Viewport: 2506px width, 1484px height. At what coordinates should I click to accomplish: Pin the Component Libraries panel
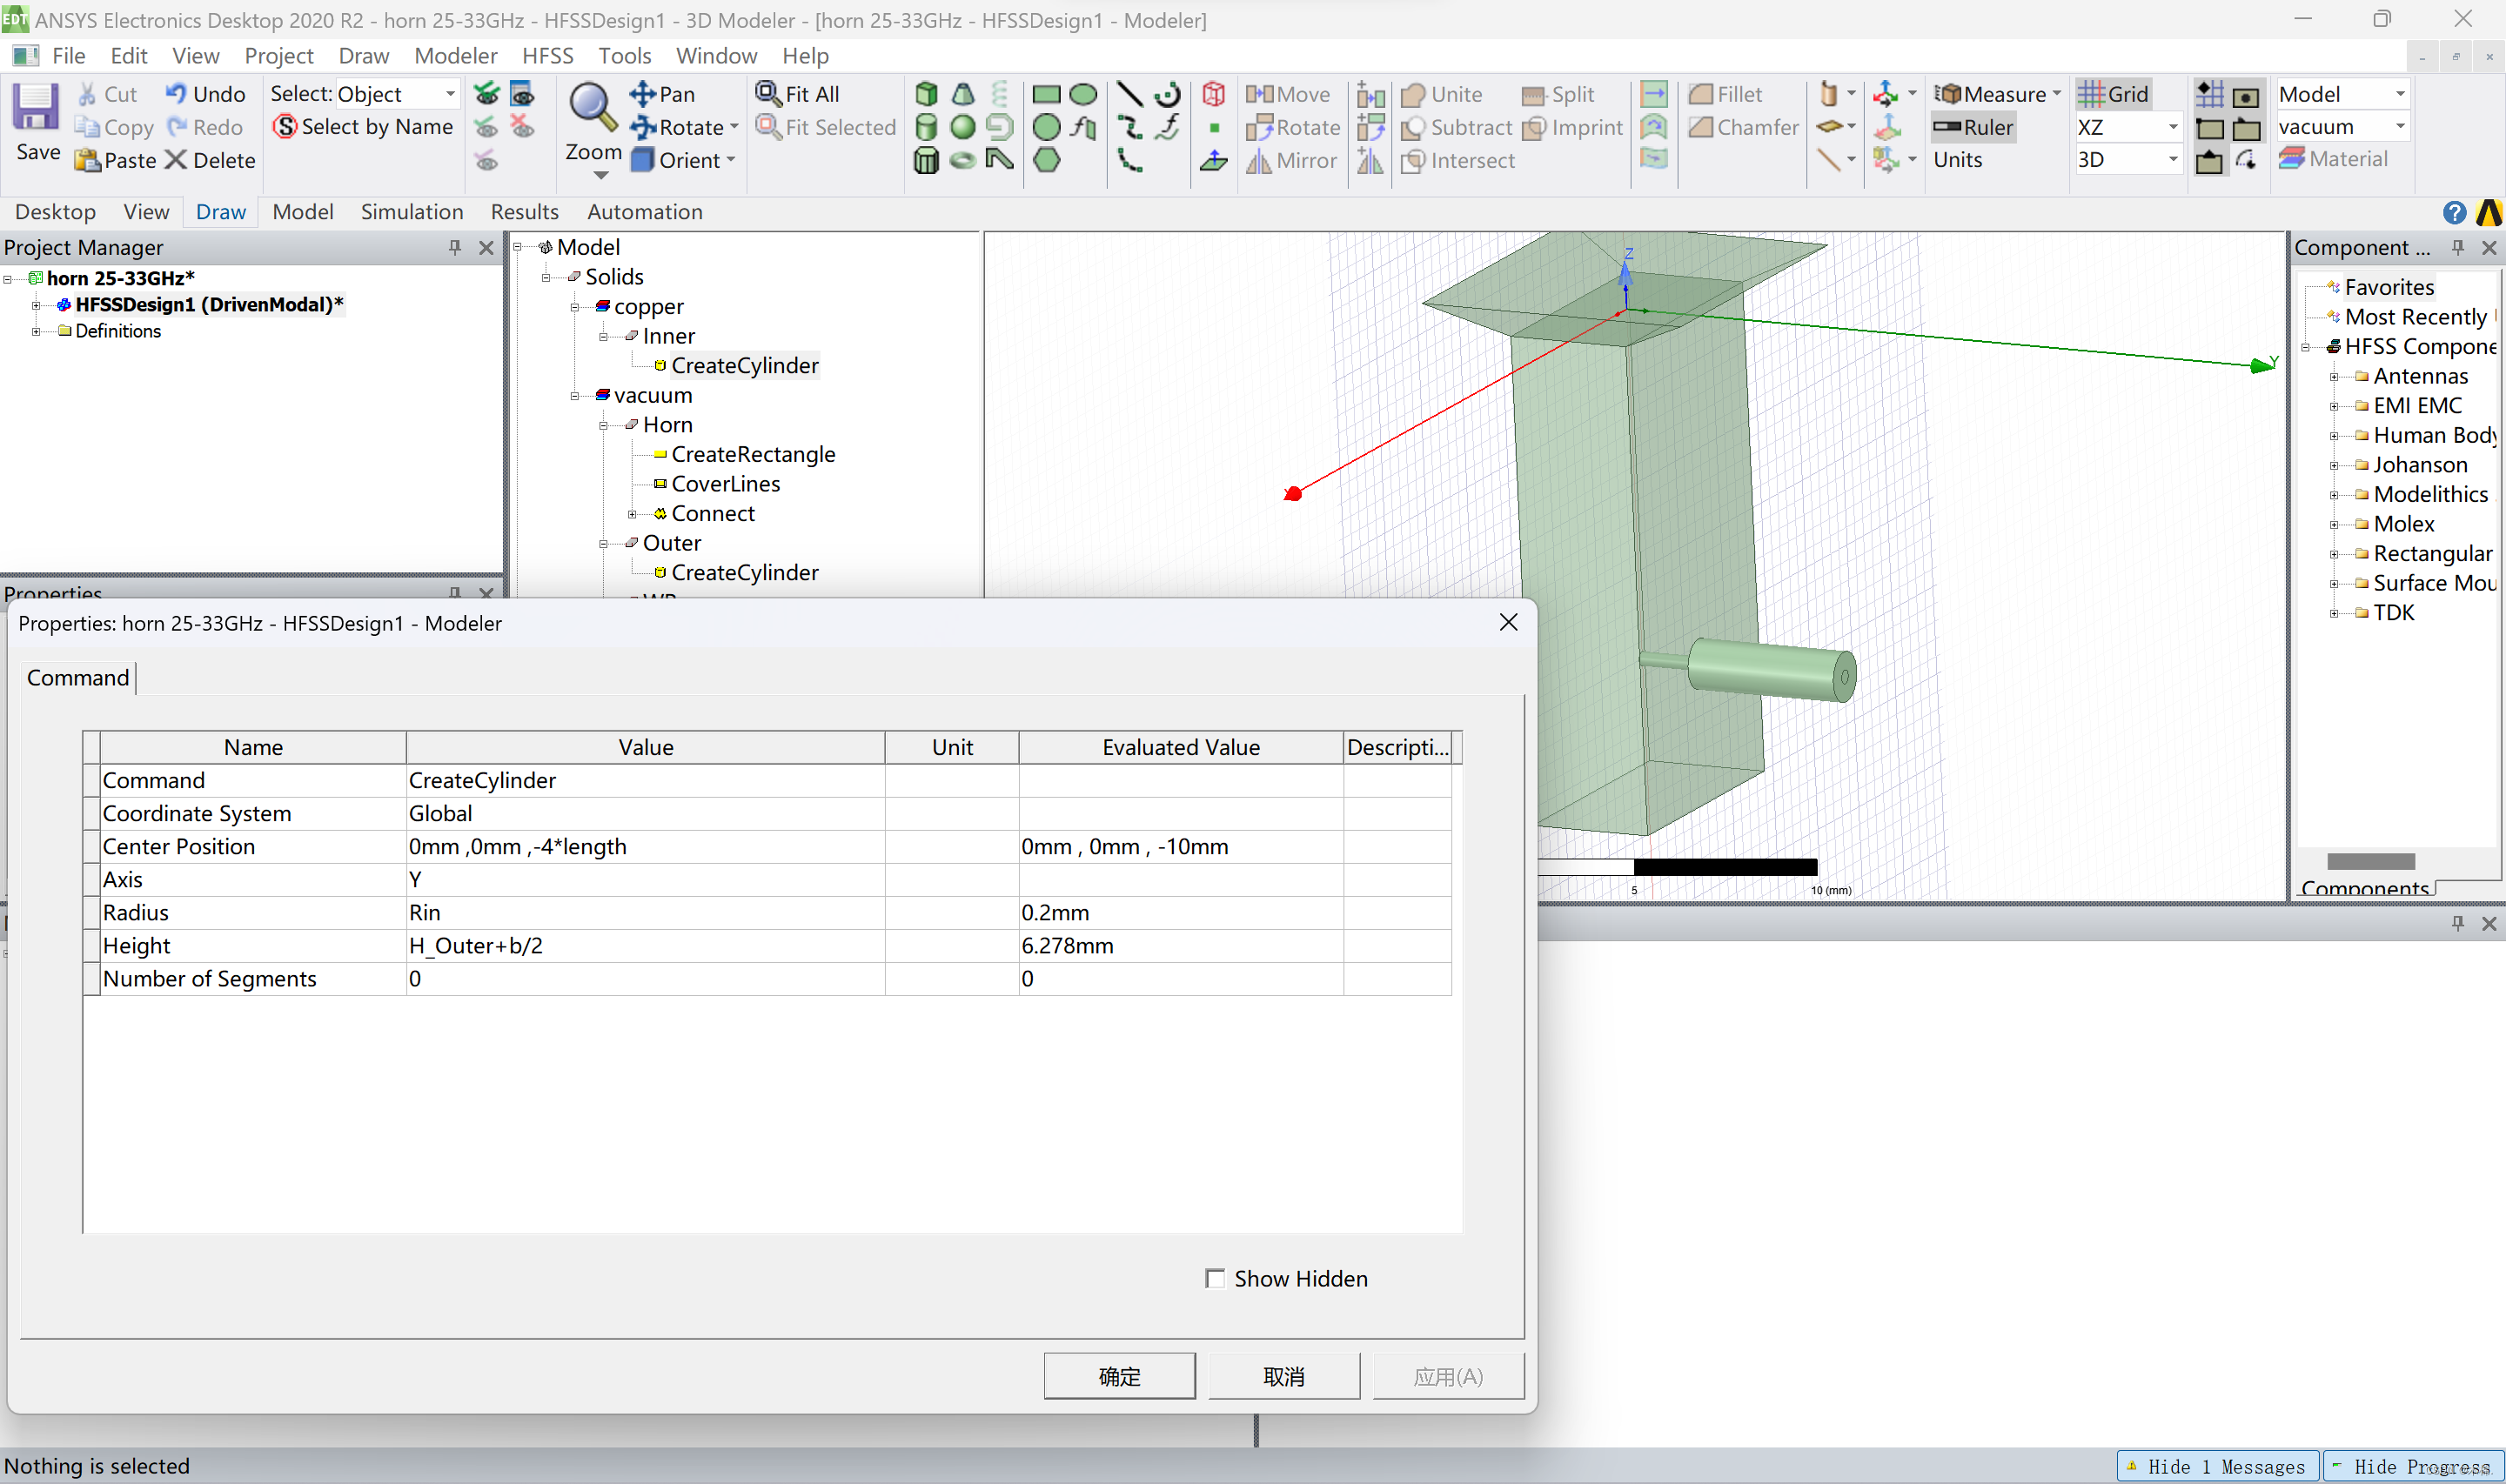tap(2457, 247)
